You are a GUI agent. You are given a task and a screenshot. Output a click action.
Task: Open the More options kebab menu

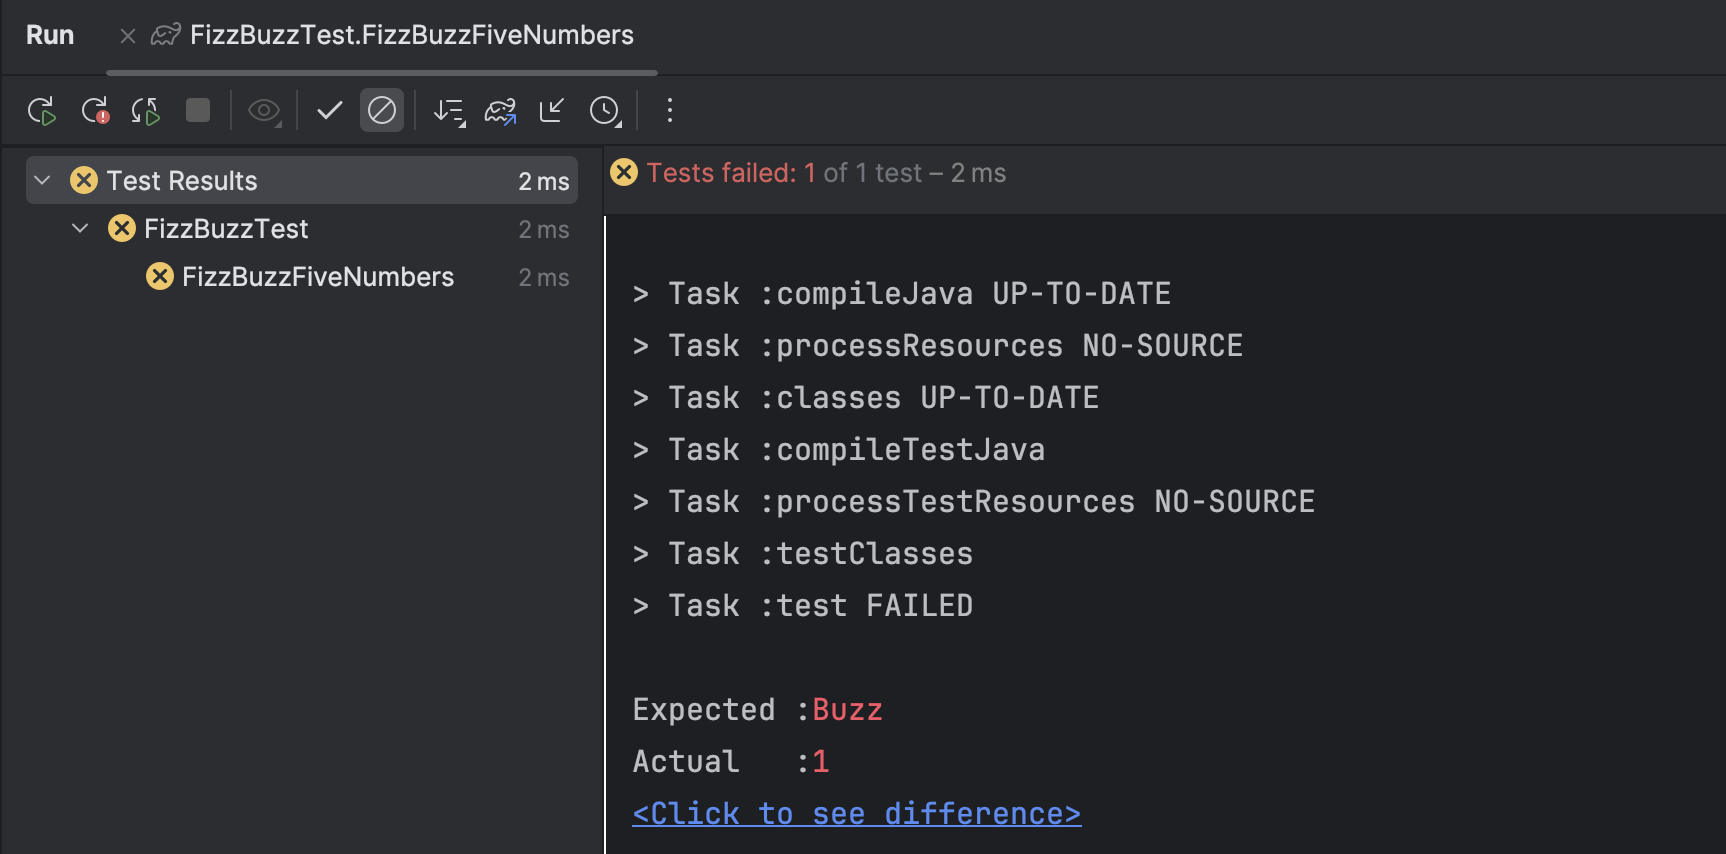[x=669, y=110]
